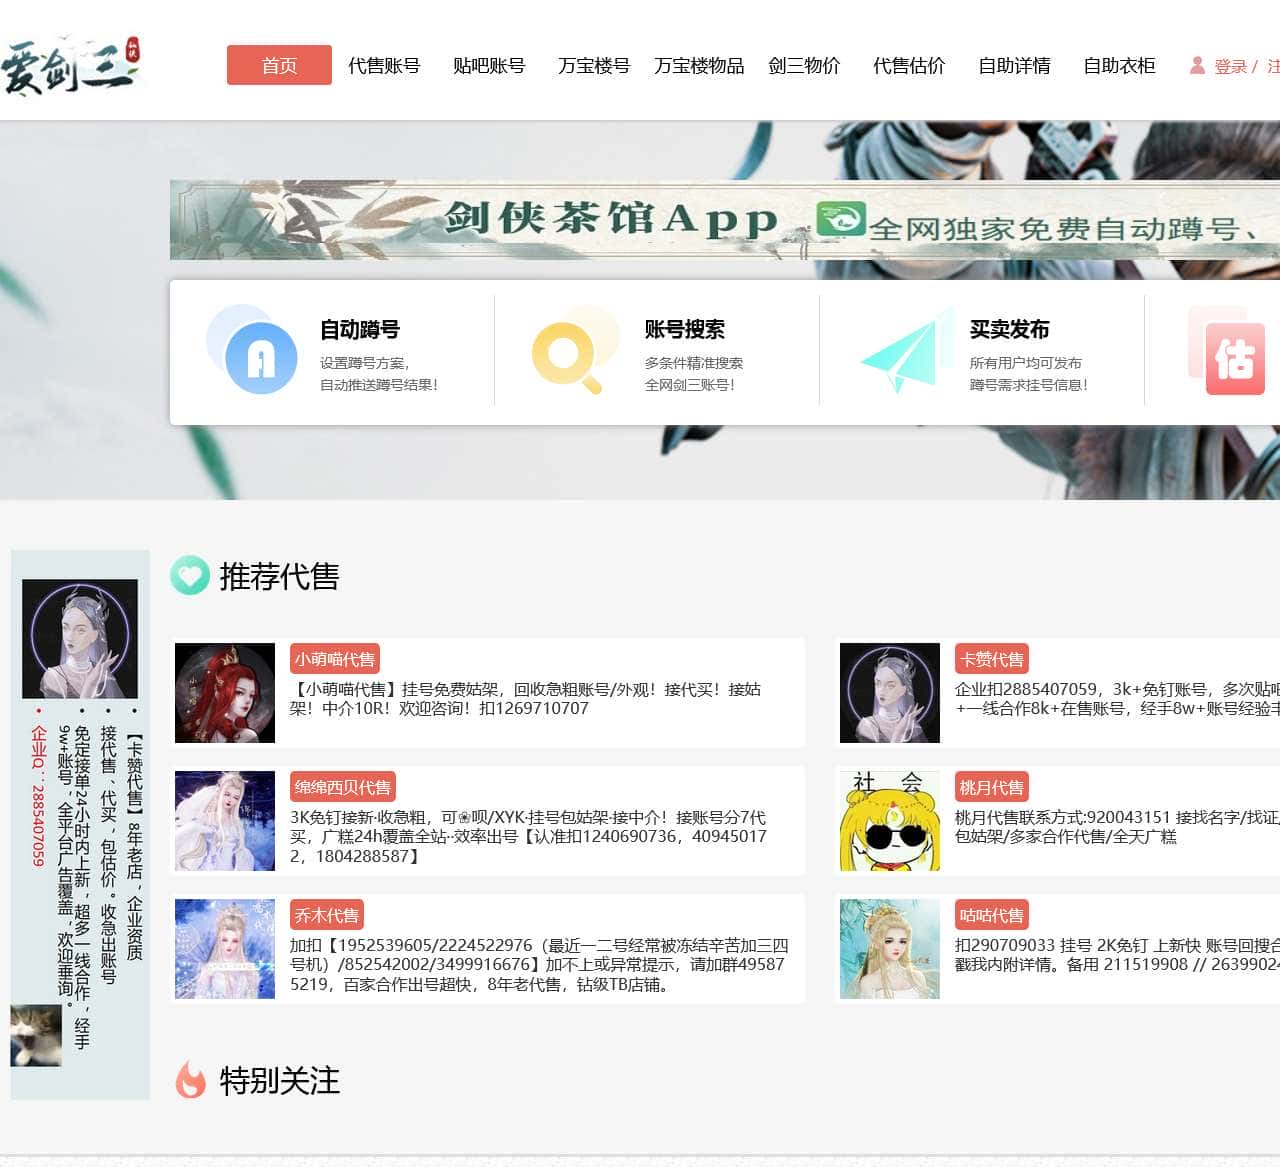This screenshot has height=1167, width=1280.
Task: Click the 桃月代售联系方式:920043151 text
Action: (1117, 827)
